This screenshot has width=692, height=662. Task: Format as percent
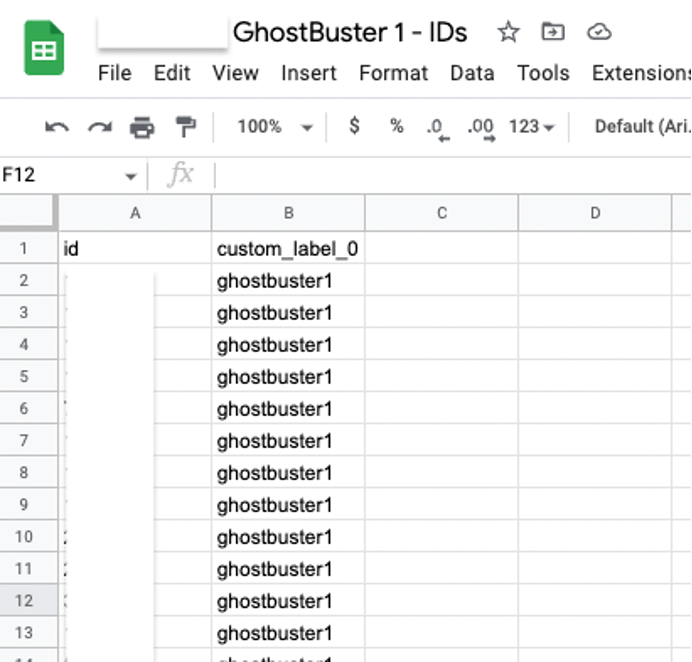tap(397, 126)
